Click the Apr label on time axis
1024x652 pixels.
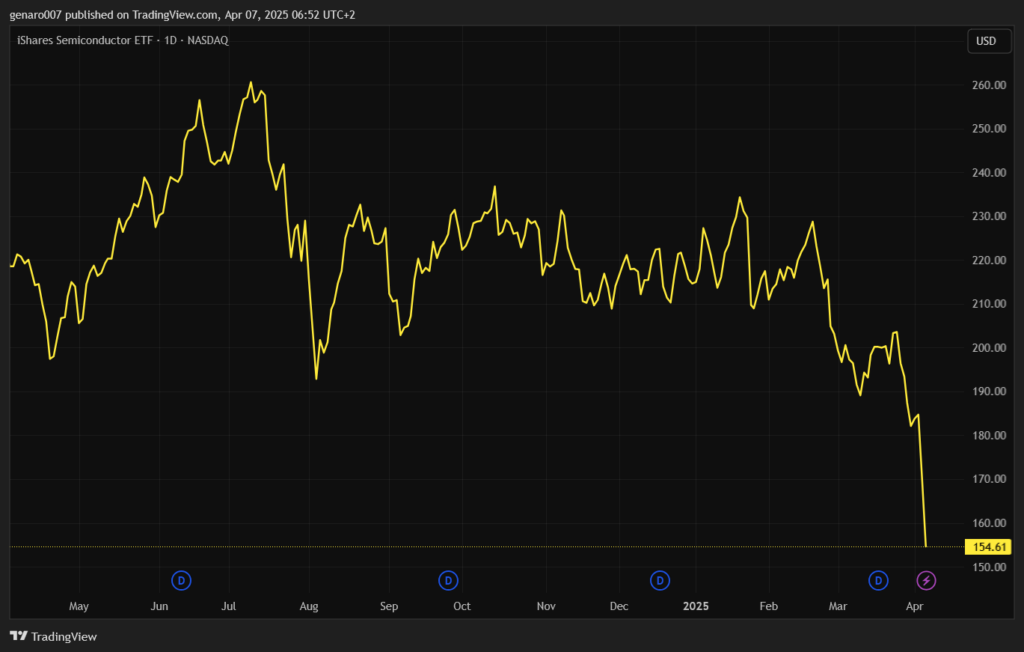914,606
